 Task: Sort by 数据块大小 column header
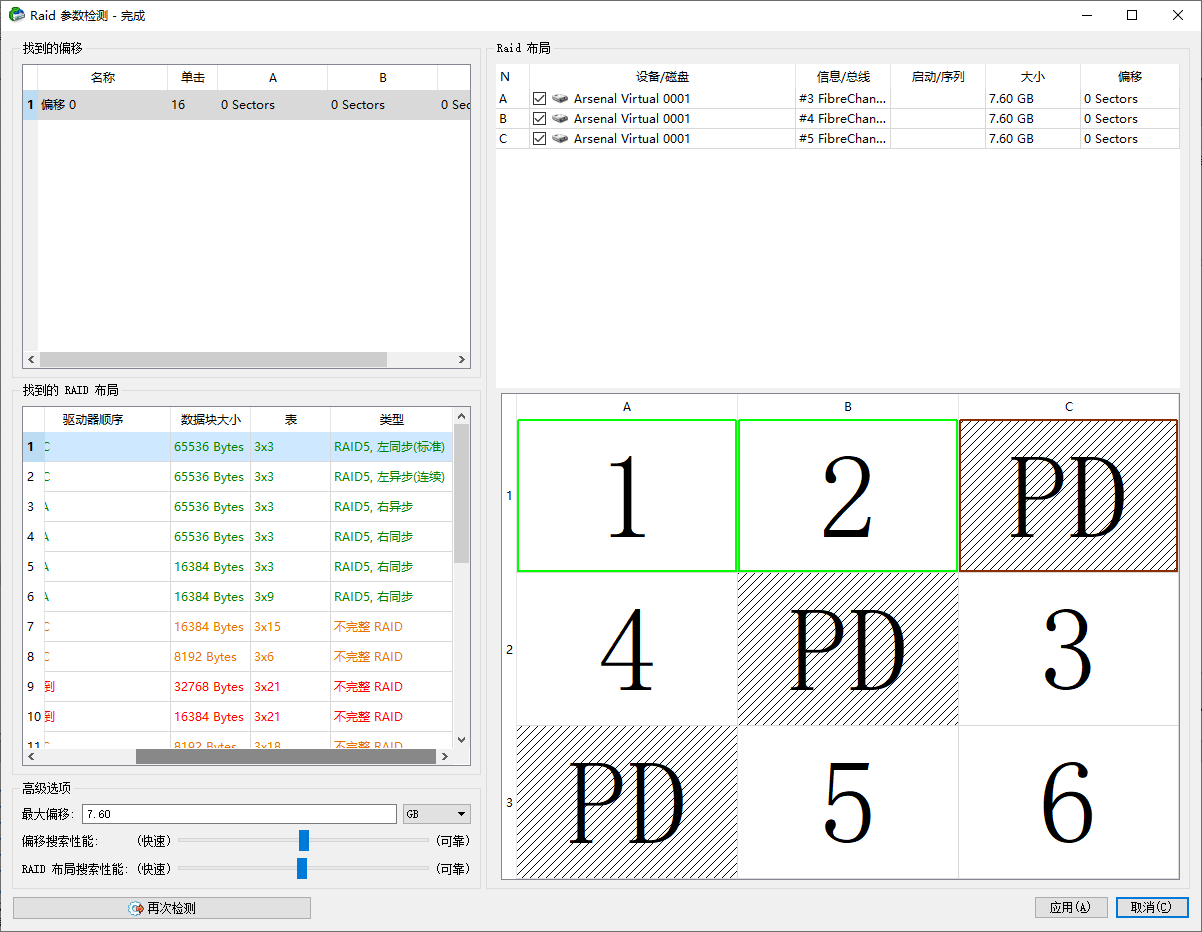pyautogui.click(x=210, y=420)
